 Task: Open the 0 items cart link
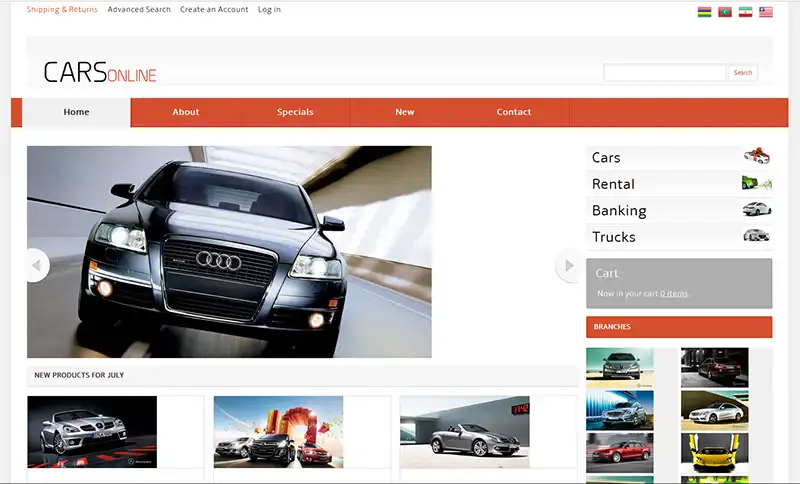tap(674, 294)
